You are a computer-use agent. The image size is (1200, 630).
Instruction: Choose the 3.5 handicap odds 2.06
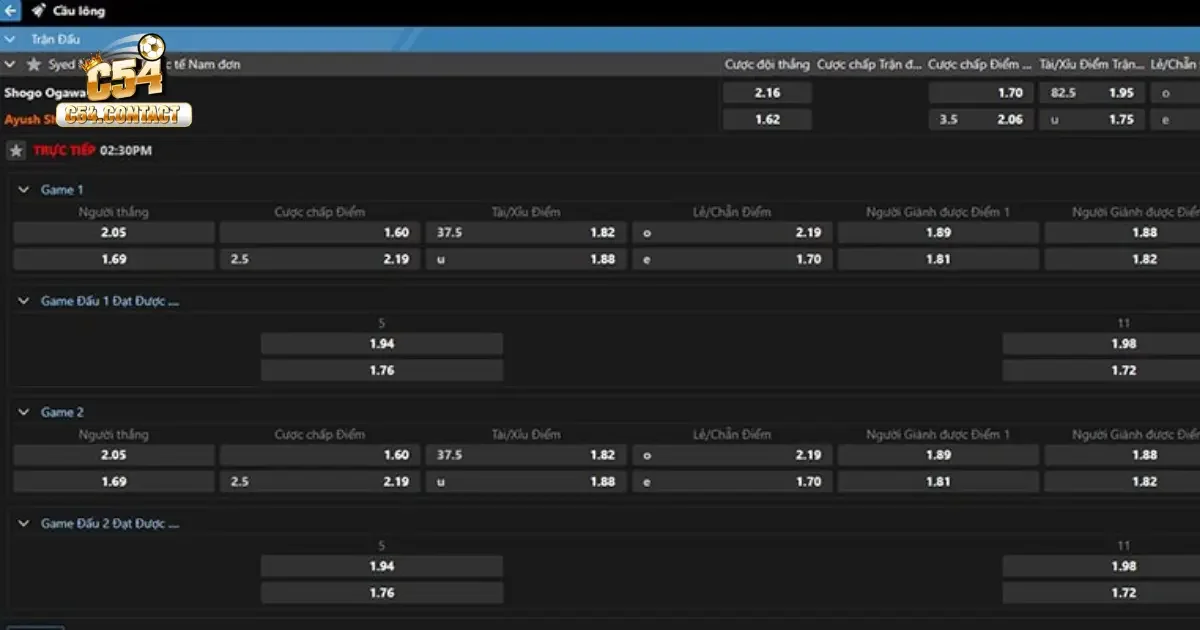point(981,119)
